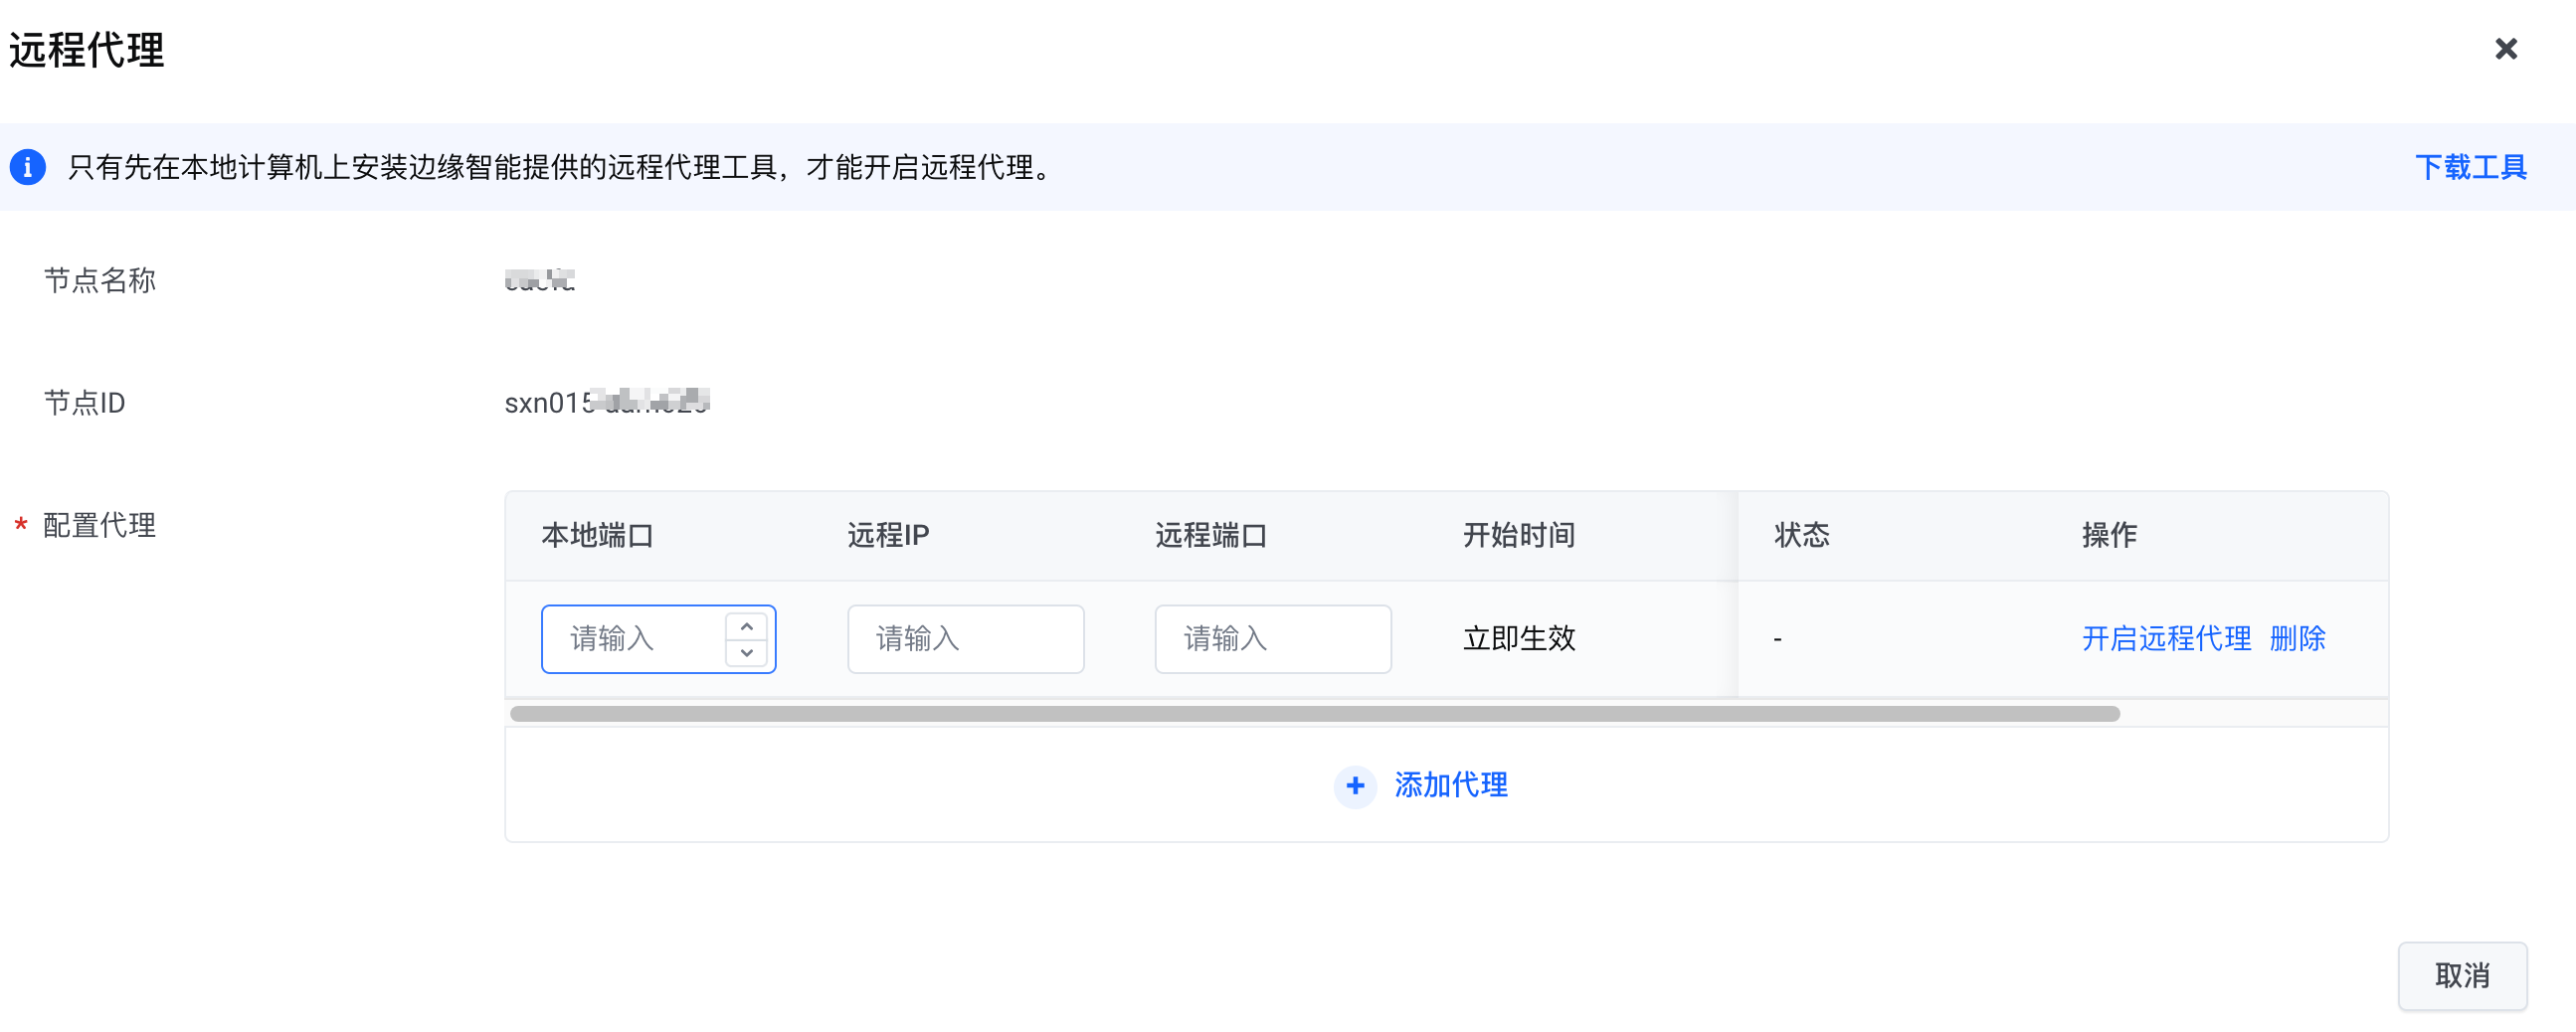Click the 立即生效 cell text
The width and height of the screenshot is (2576, 1032).
coord(1519,639)
